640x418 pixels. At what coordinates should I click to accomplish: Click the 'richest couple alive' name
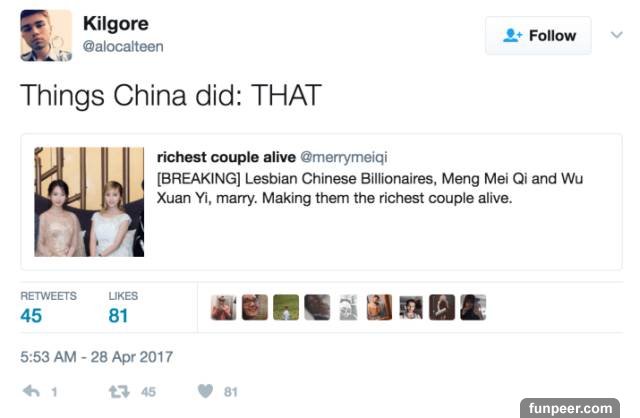click(x=226, y=157)
